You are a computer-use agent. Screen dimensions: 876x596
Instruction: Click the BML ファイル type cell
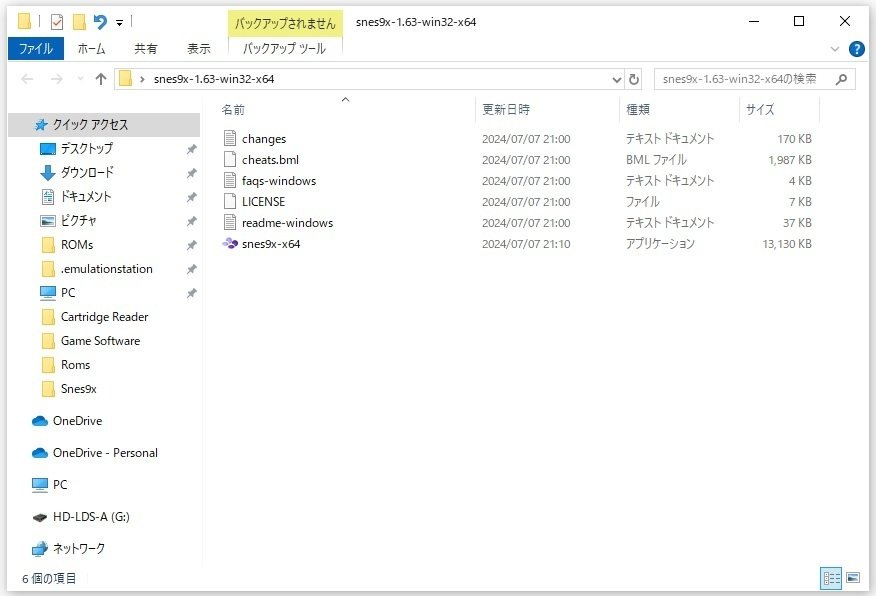[x=656, y=160]
